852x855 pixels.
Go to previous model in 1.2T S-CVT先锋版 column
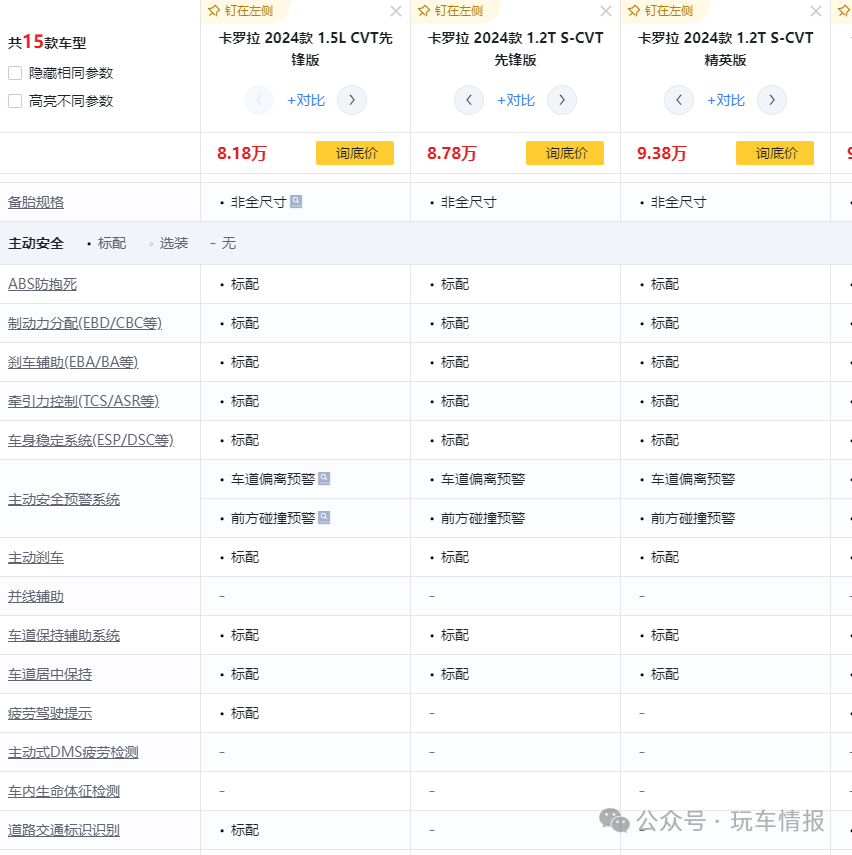click(469, 100)
